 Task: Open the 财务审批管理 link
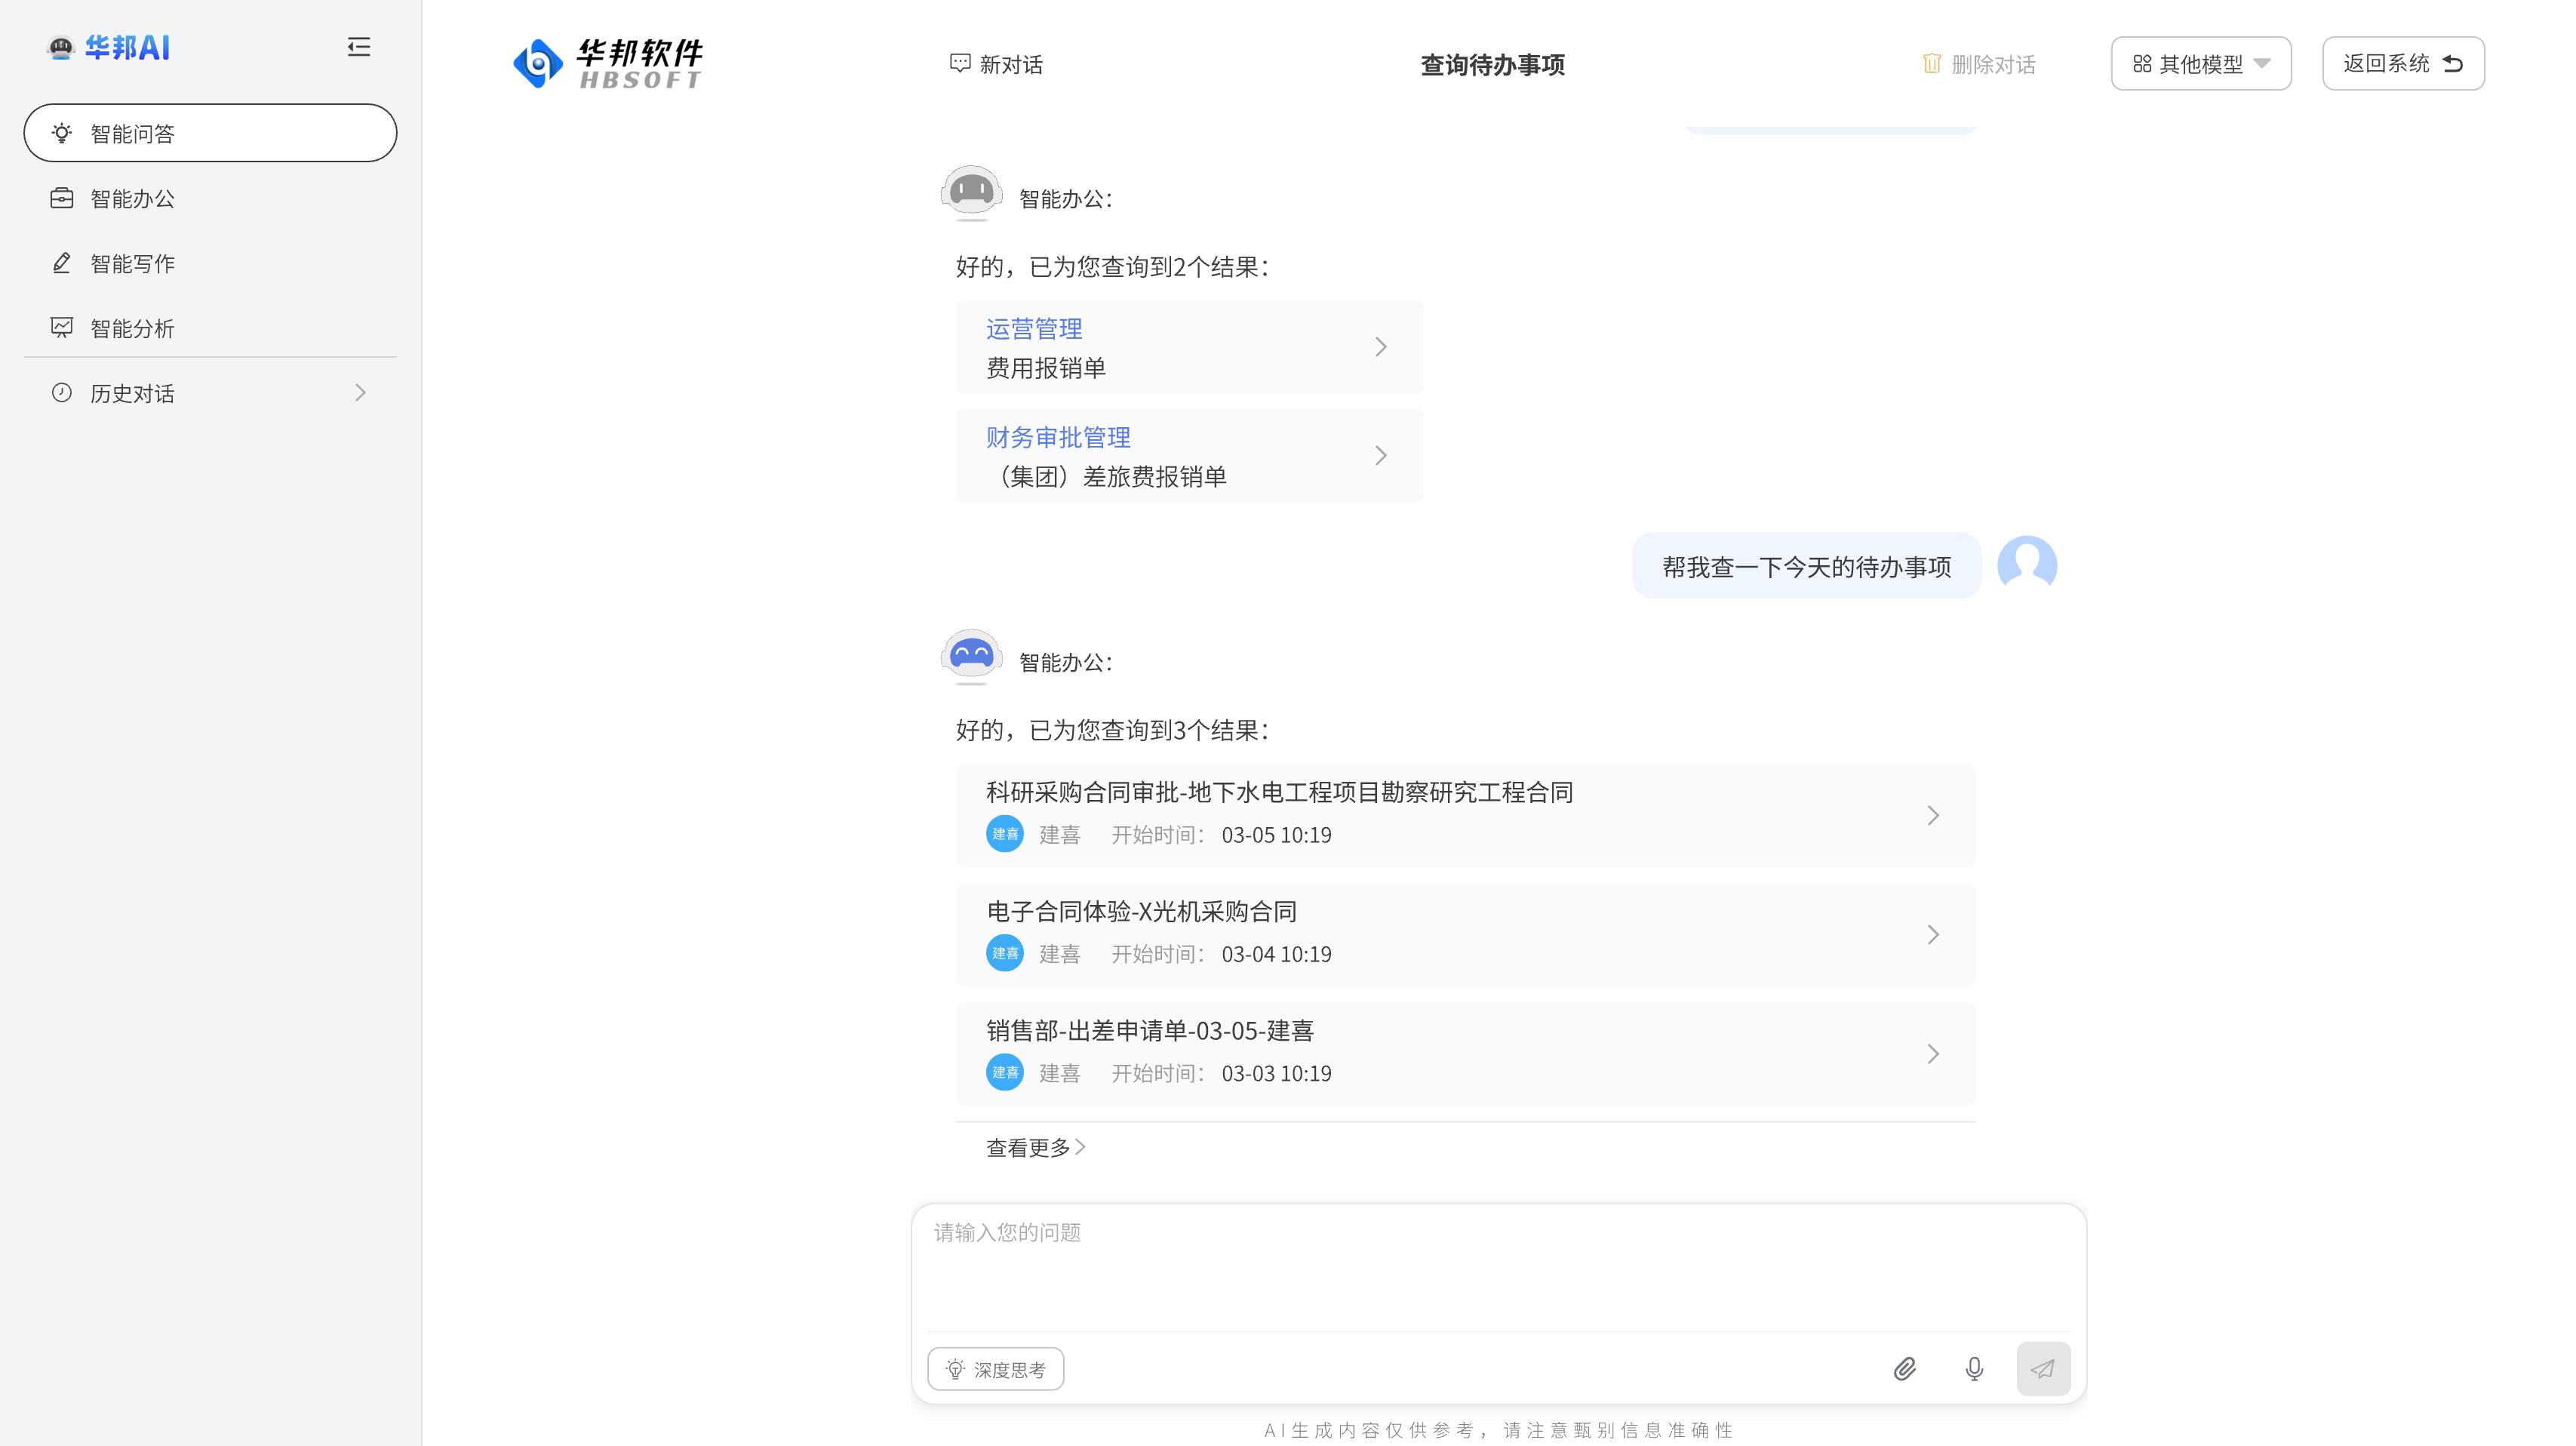[x=1058, y=437]
